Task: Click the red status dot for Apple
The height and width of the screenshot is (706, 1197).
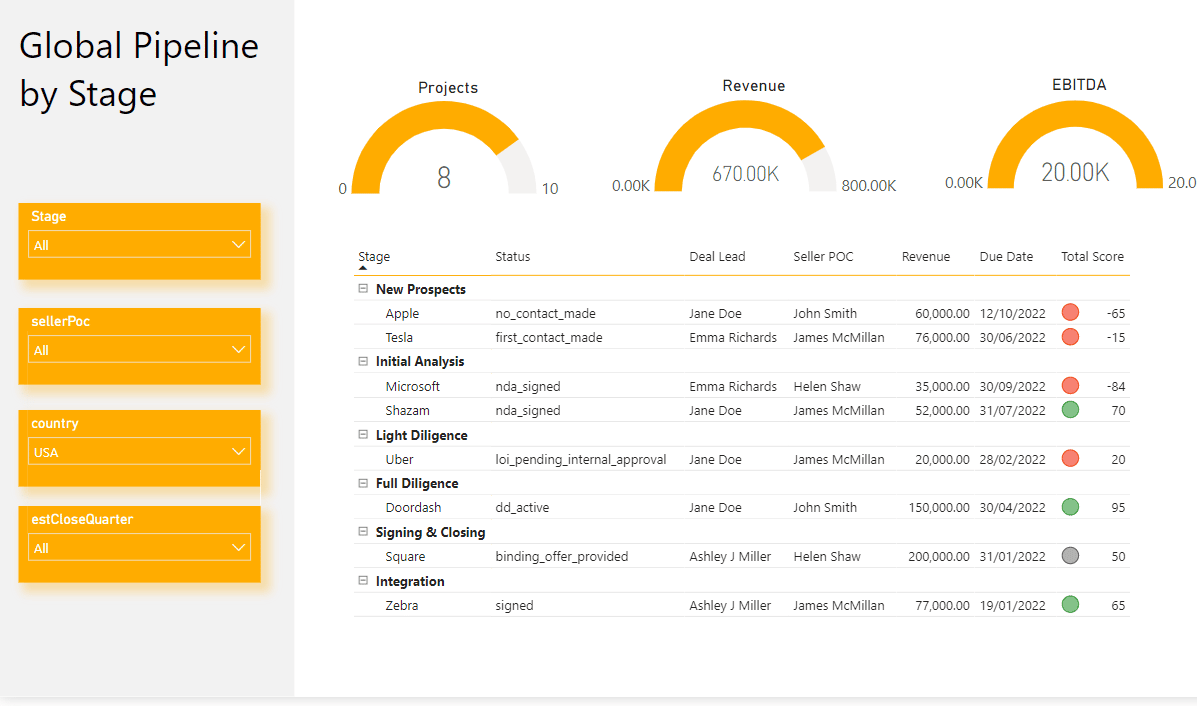Action: [1070, 313]
